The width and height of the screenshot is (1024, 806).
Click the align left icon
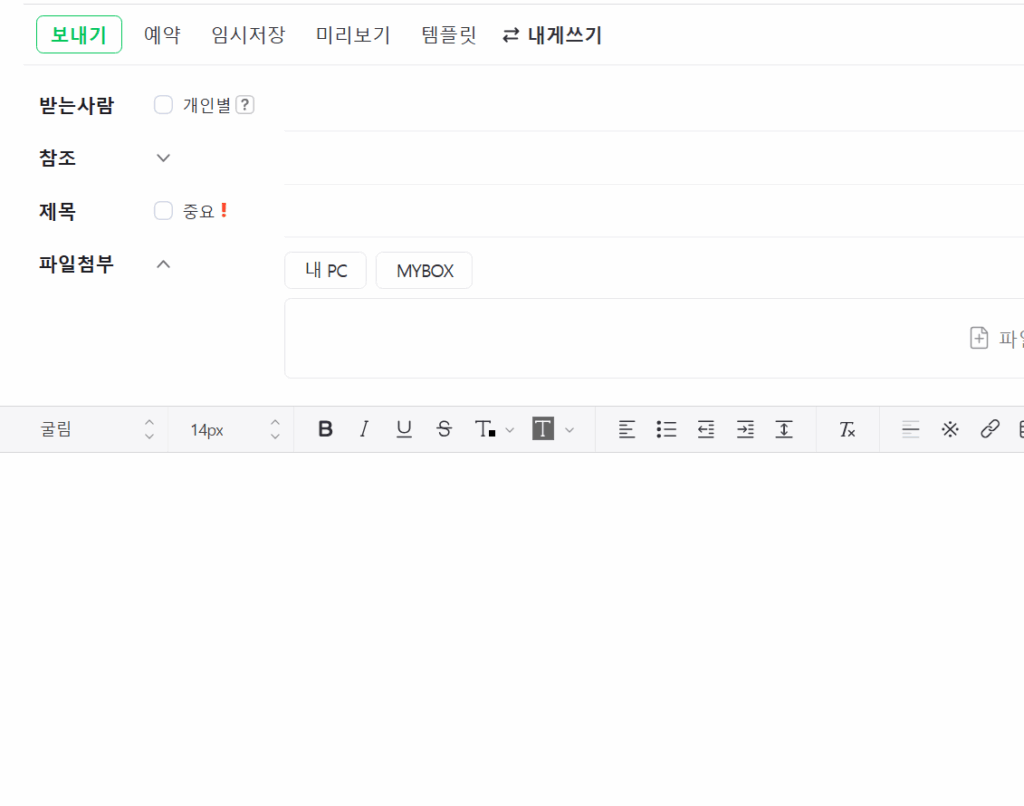627,429
